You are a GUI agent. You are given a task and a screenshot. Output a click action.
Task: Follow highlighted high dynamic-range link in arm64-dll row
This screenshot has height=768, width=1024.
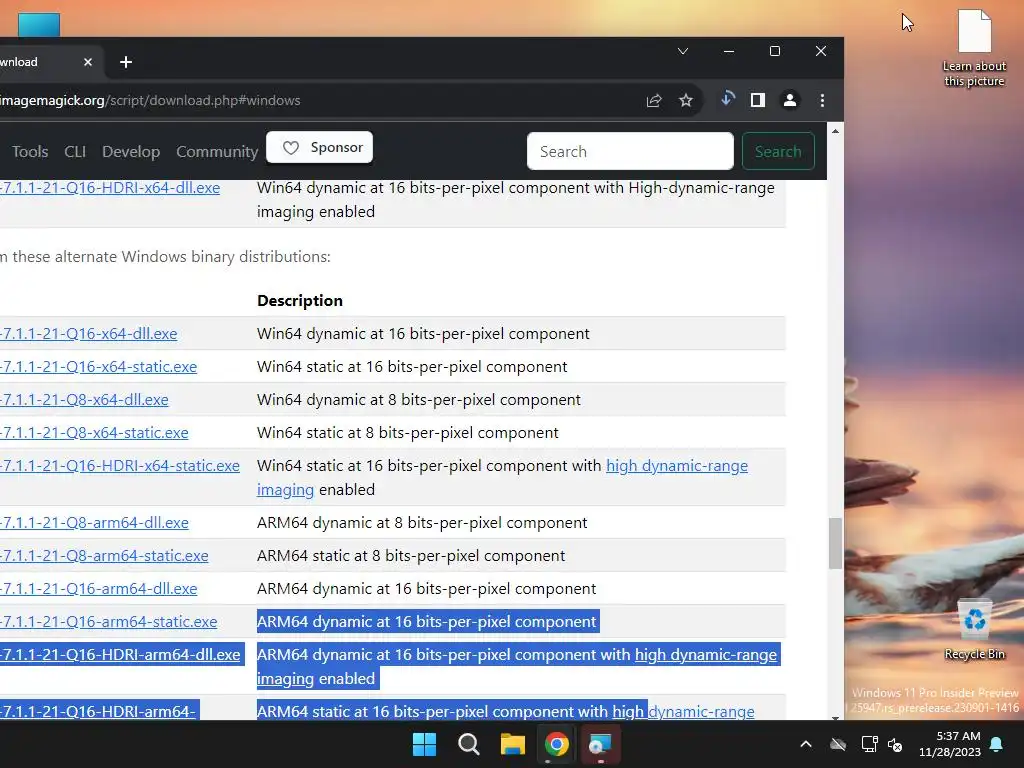pyautogui.click(x=705, y=654)
